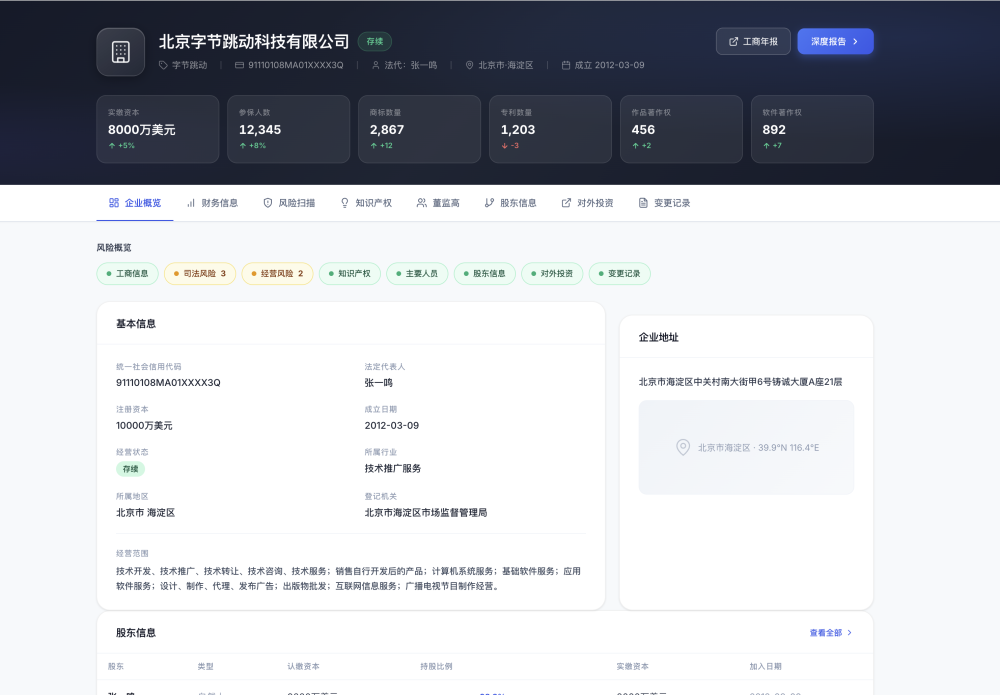
Task: Click the 加入日期 column header
Action: tap(765, 666)
